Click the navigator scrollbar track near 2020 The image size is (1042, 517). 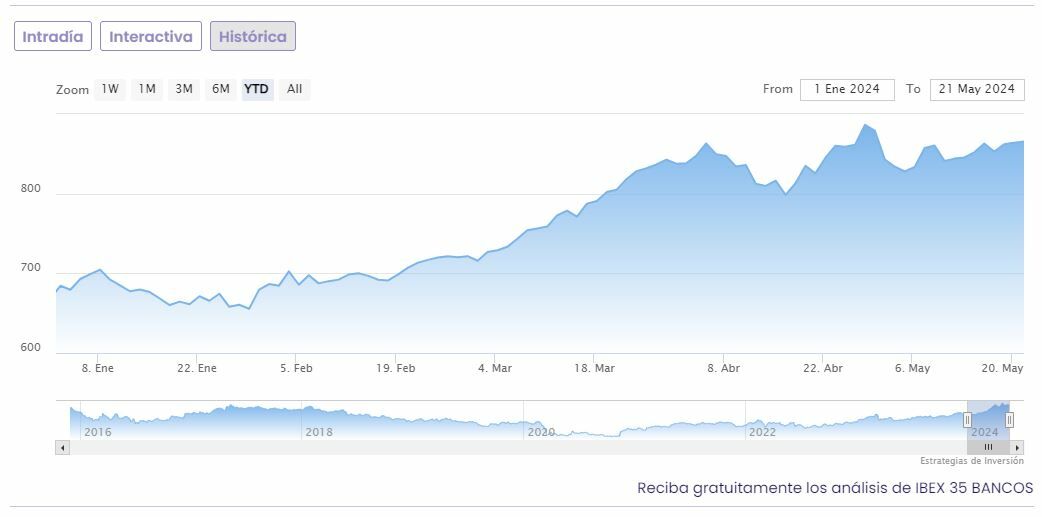coord(540,448)
